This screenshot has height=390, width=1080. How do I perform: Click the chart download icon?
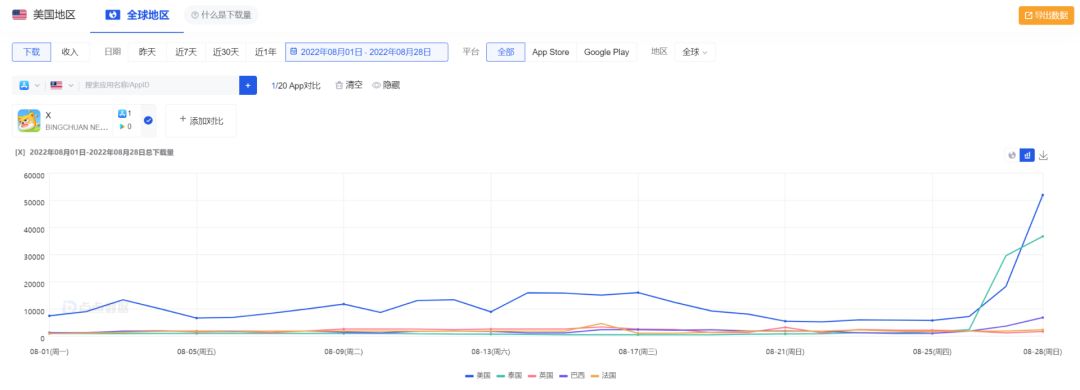(1043, 156)
